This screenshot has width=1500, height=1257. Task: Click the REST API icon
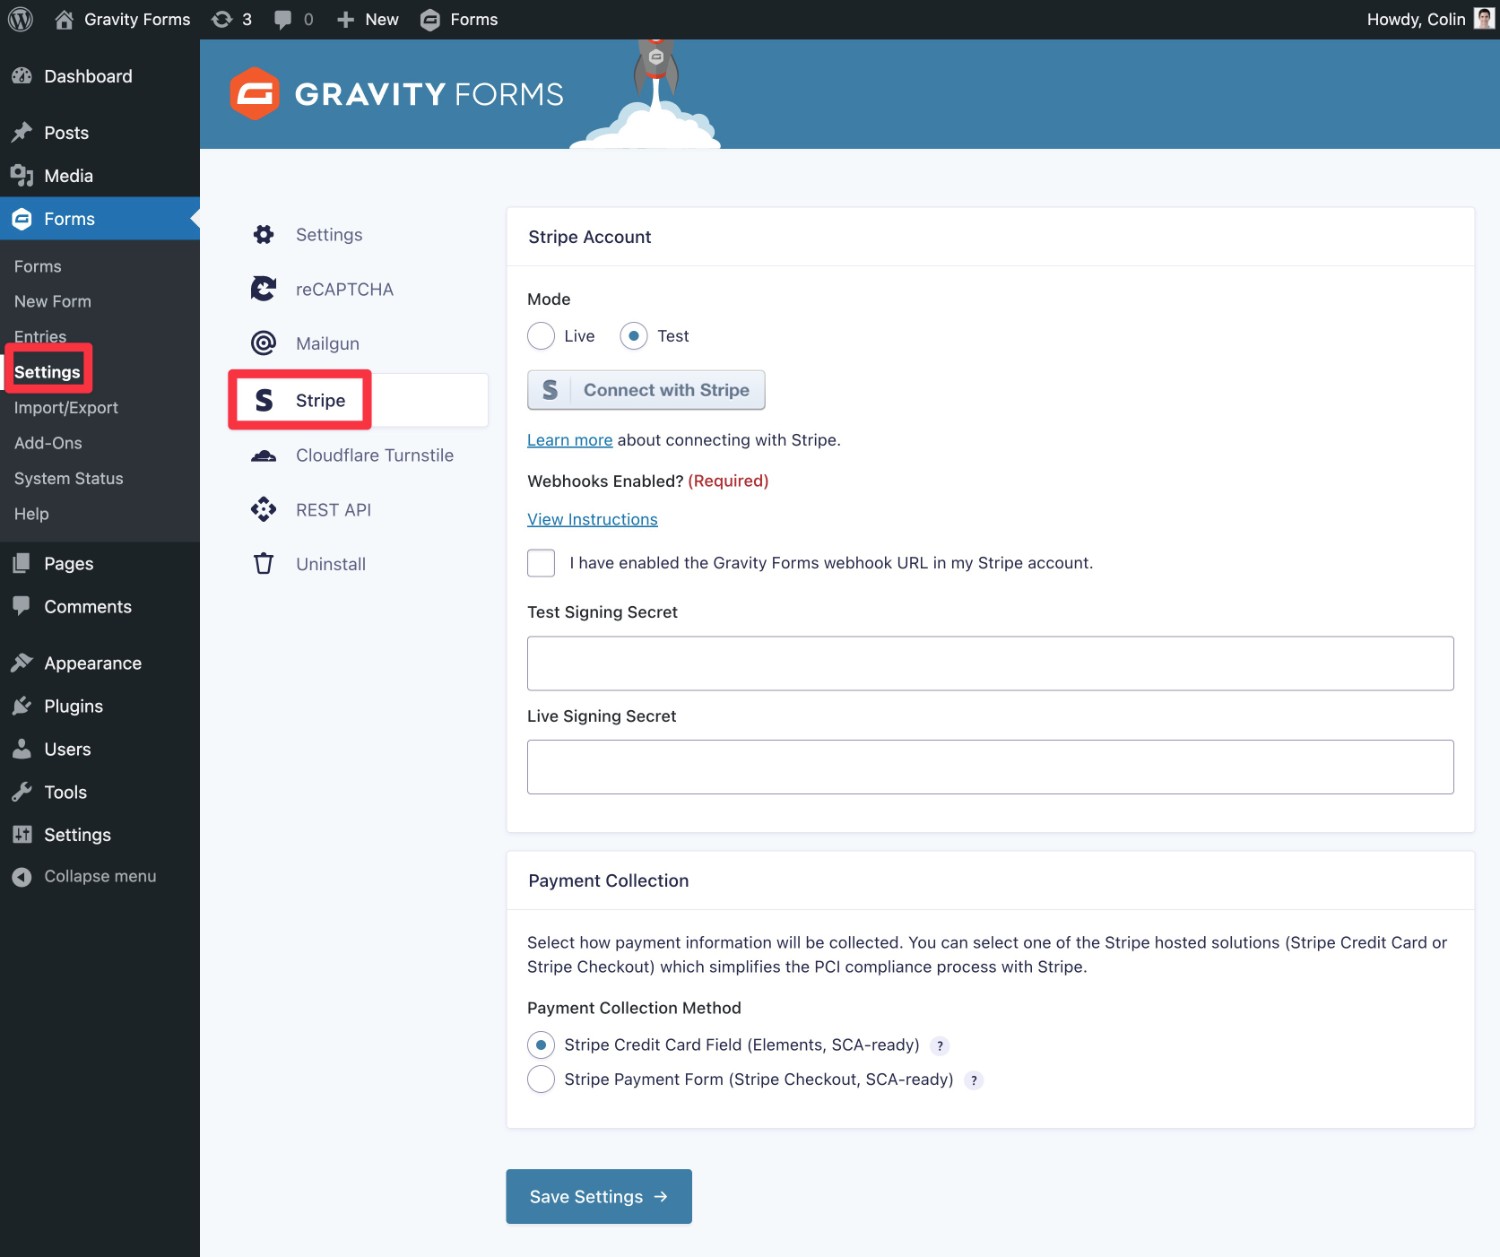[x=264, y=510]
